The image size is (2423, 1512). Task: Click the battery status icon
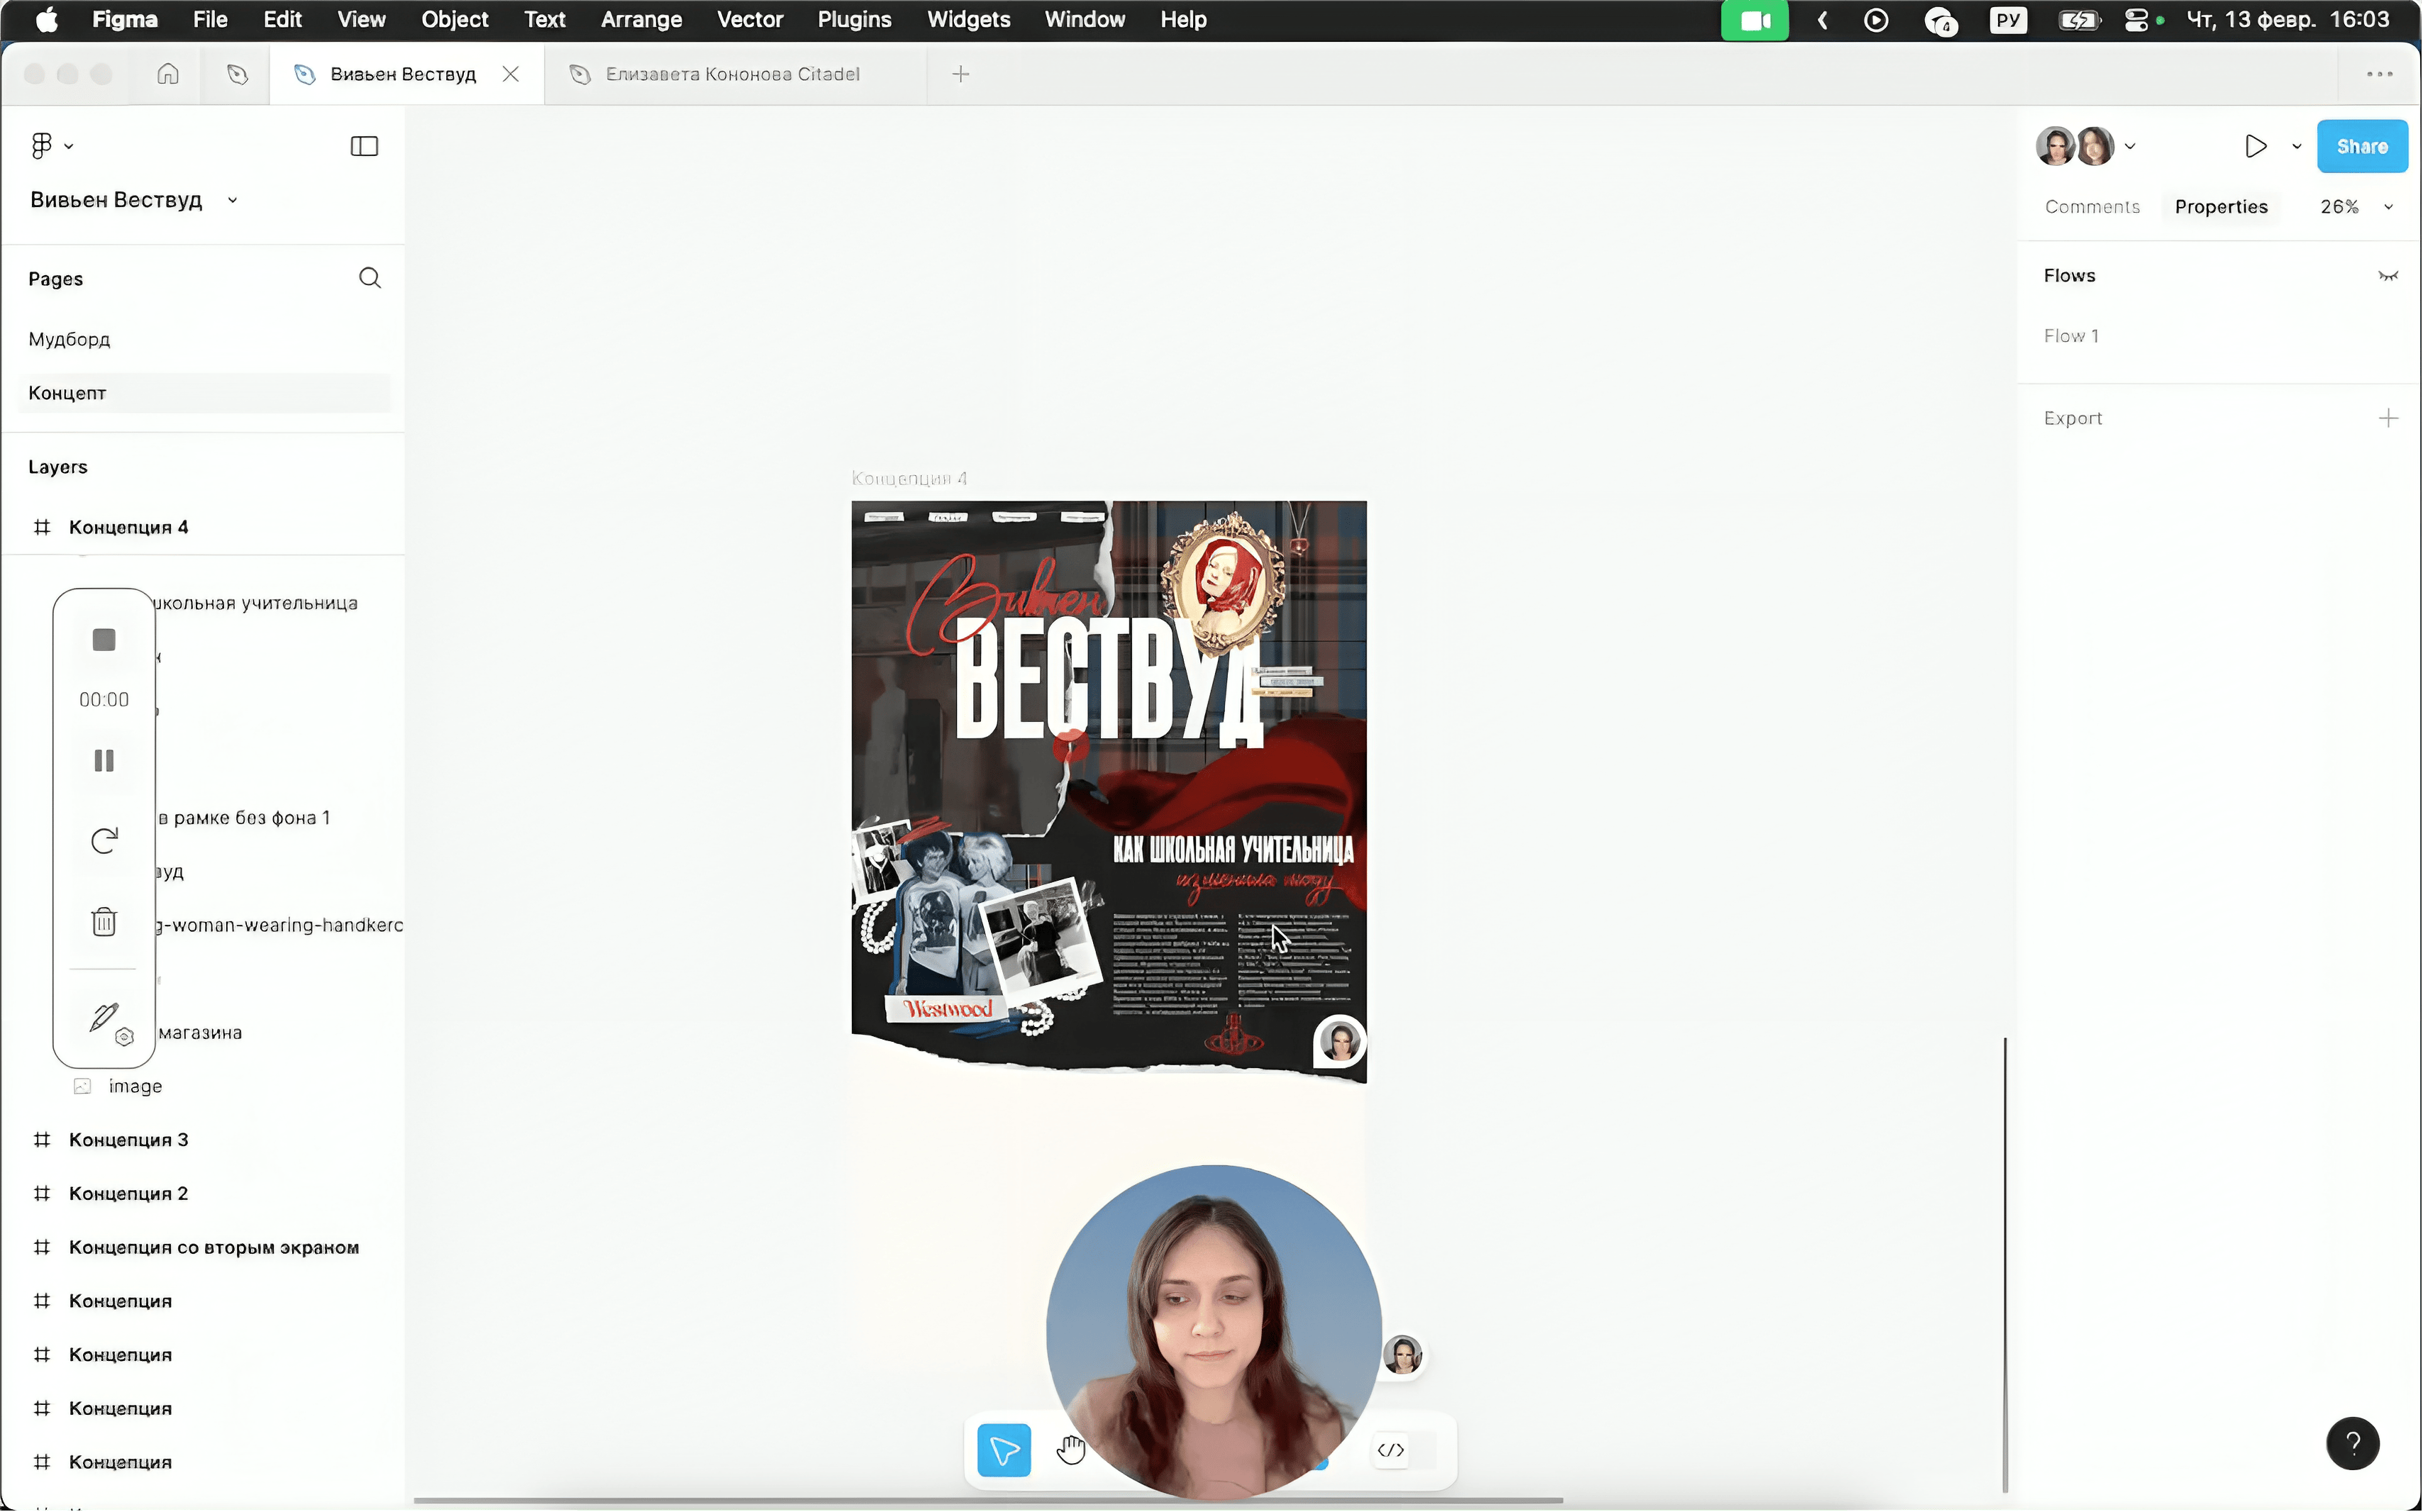tap(2079, 20)
